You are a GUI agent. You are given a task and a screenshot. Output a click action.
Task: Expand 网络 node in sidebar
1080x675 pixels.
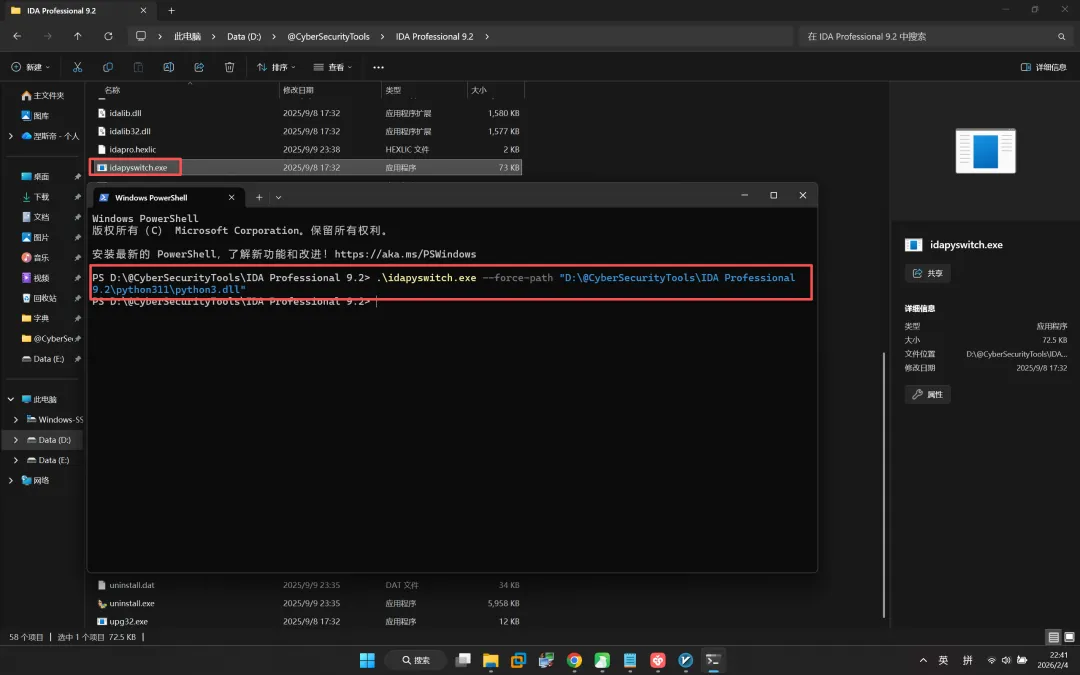pos(10,480)
